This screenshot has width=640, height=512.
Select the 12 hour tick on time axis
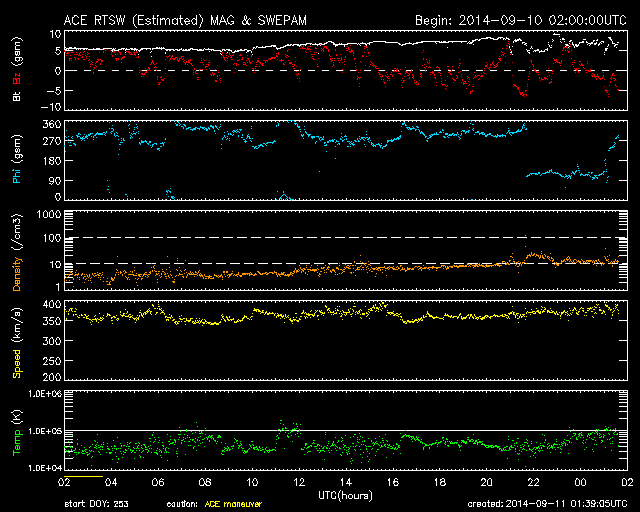pyautogui.click(x=298, y=482)
